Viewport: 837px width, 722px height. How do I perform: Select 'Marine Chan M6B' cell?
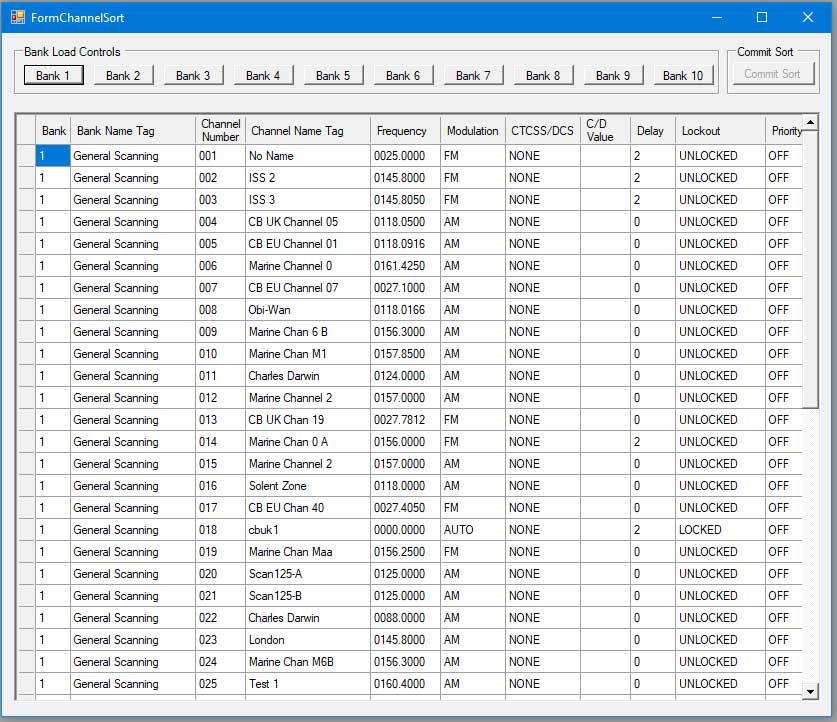tap(307, 662)
